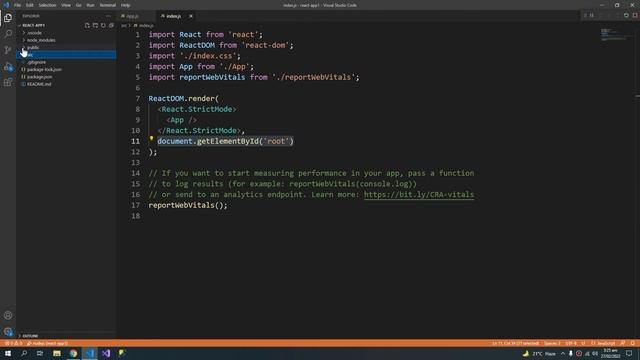
Task: Open the Selection menu
Action: point(47,5)
